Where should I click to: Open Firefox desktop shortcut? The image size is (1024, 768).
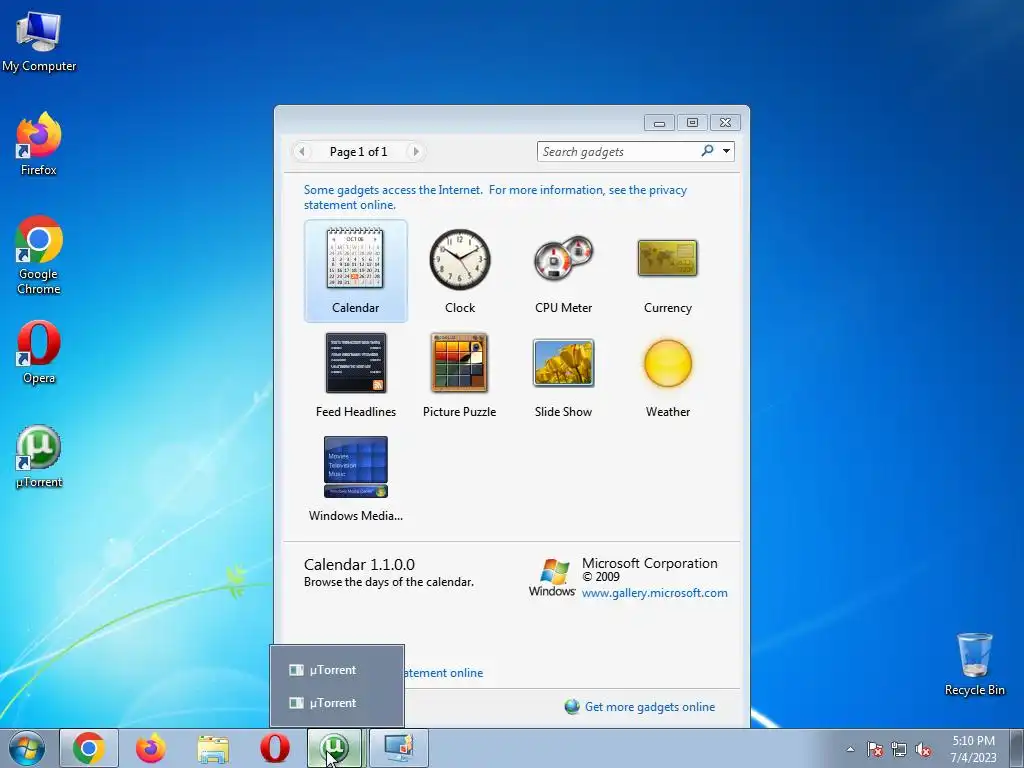[39, 144]
